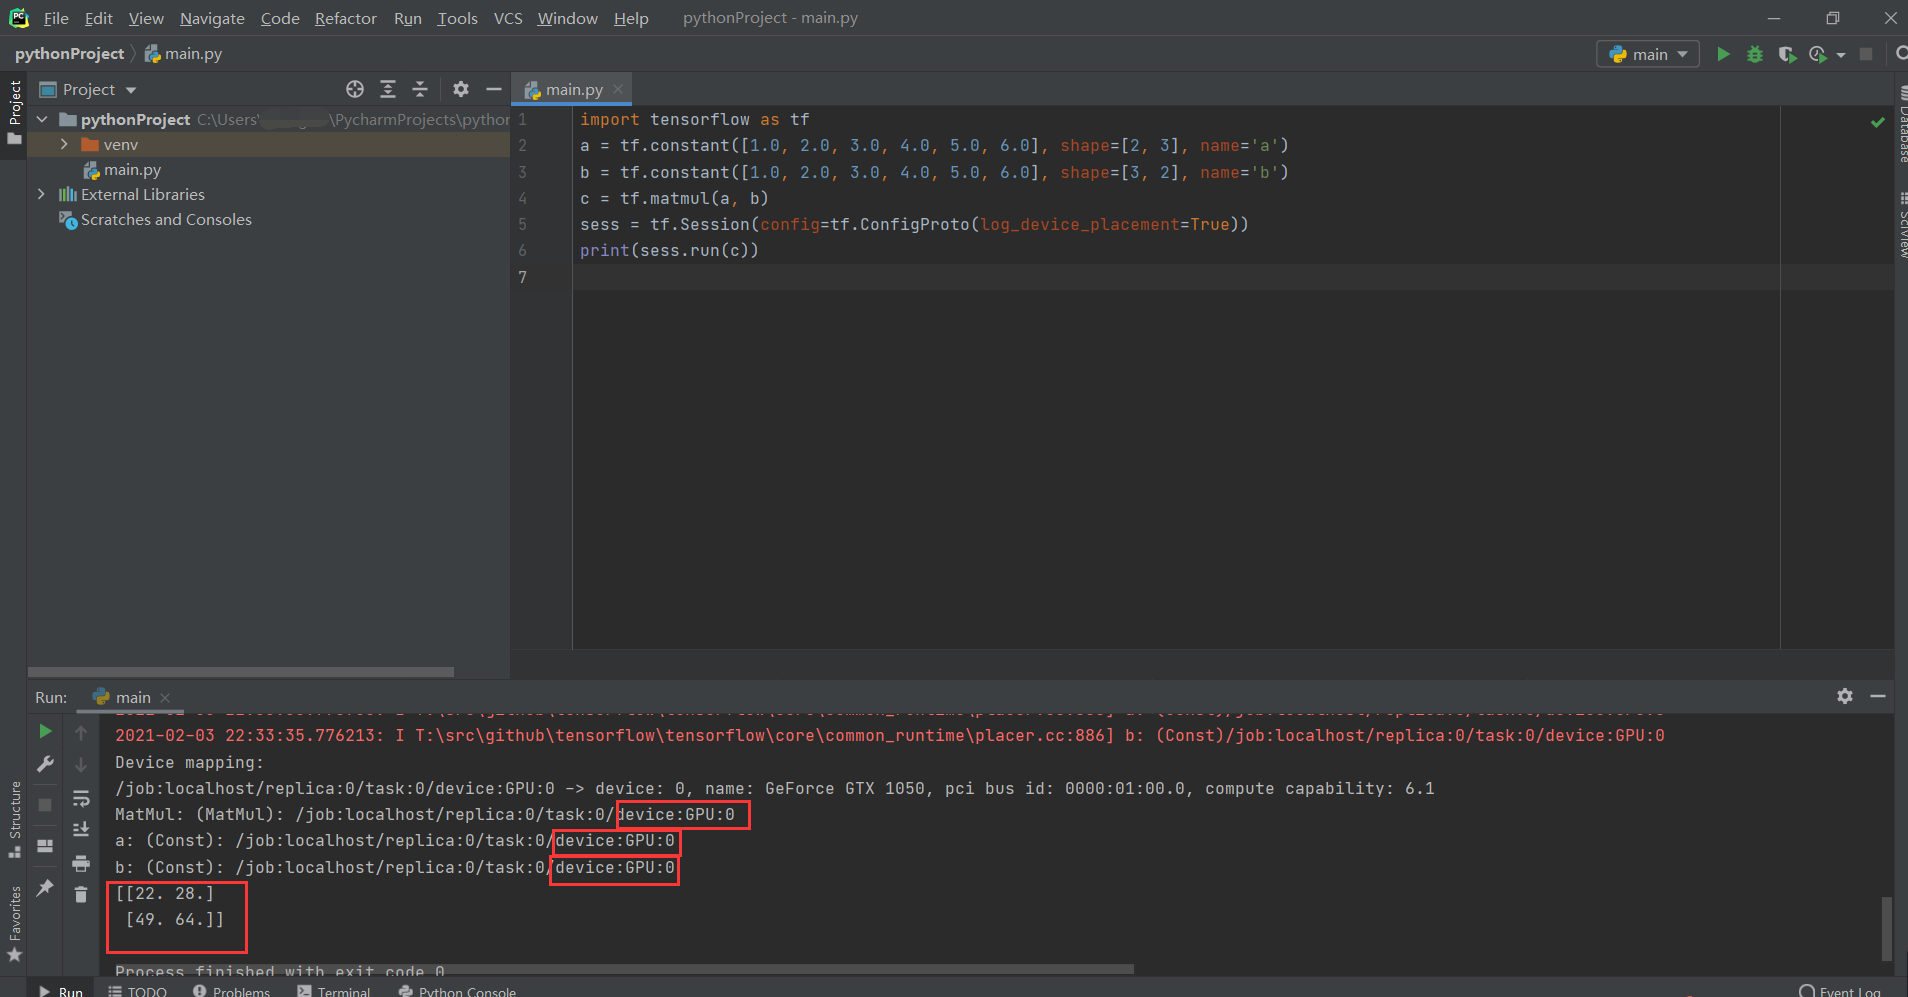Screen dimensions: 1908x997
Task: Click the profile main clock icon
Action: pos(1818,54)
